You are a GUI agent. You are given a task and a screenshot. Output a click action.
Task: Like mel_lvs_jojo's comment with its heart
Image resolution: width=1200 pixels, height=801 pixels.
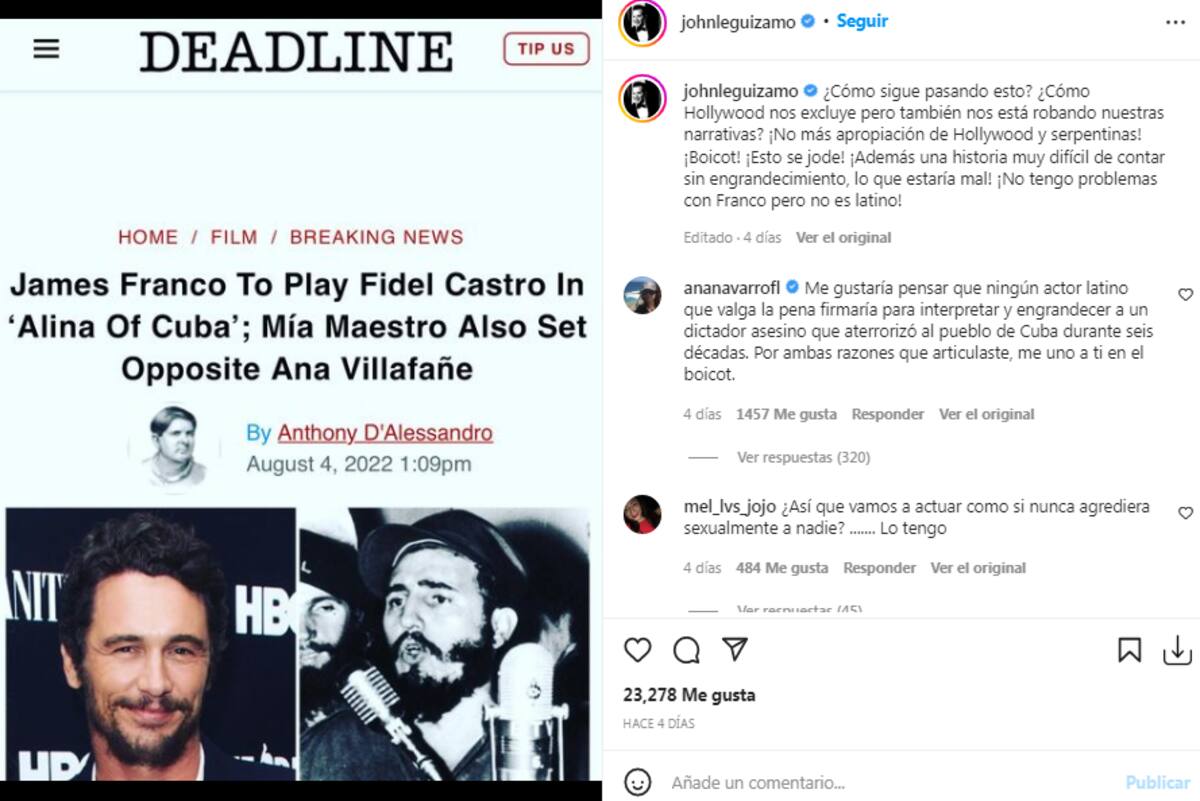click(x=1186, y=513)
